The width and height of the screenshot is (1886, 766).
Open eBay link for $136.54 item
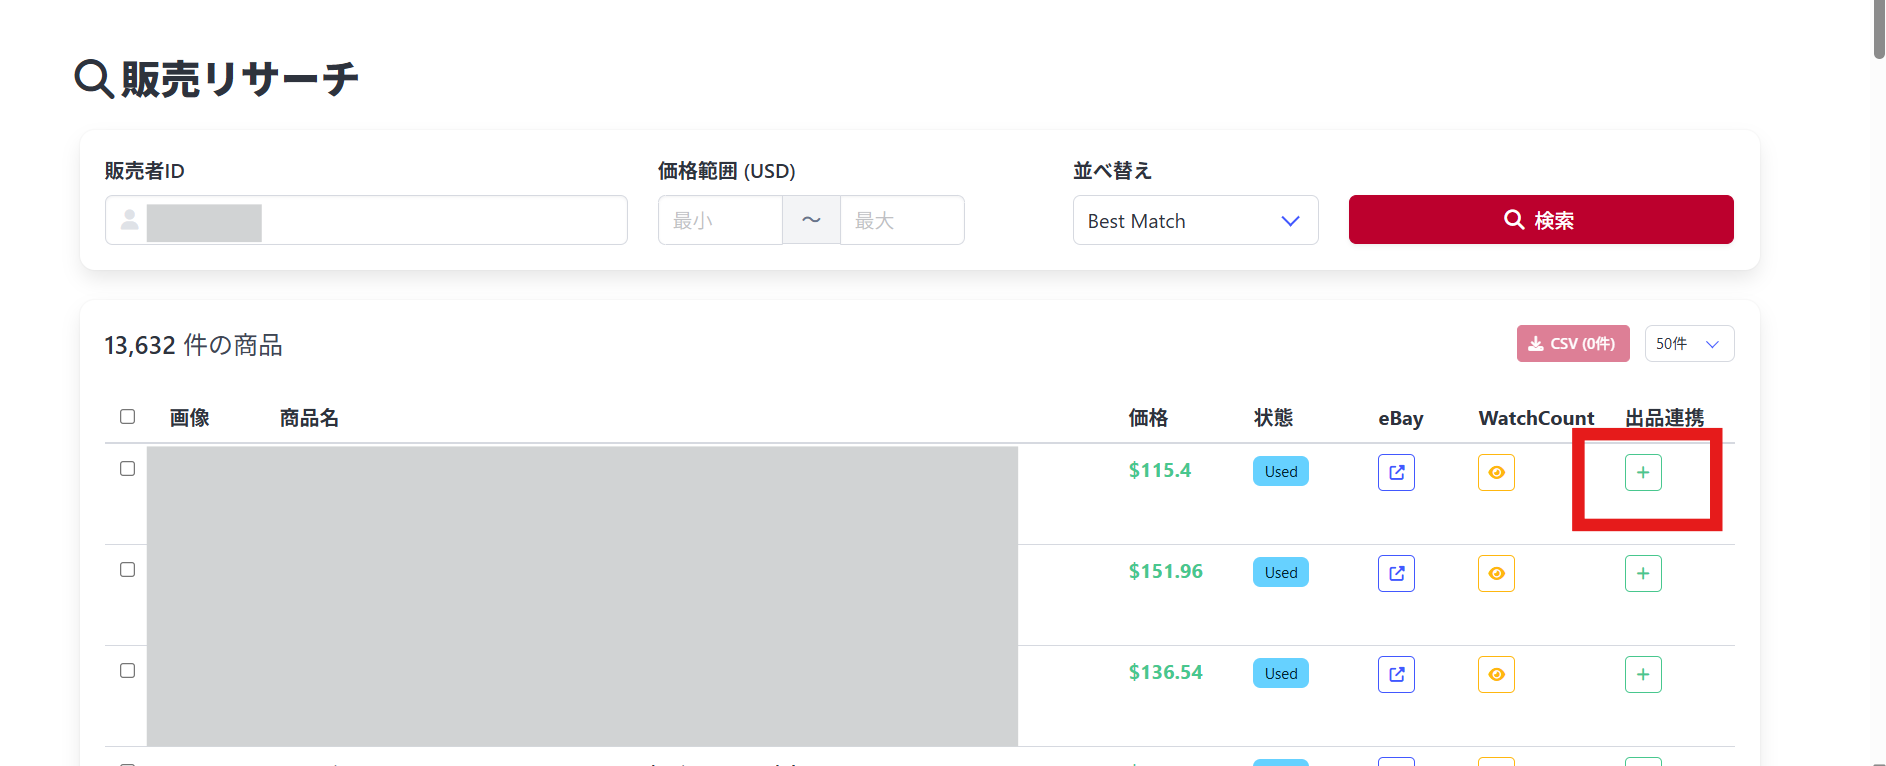[1396, 674]
